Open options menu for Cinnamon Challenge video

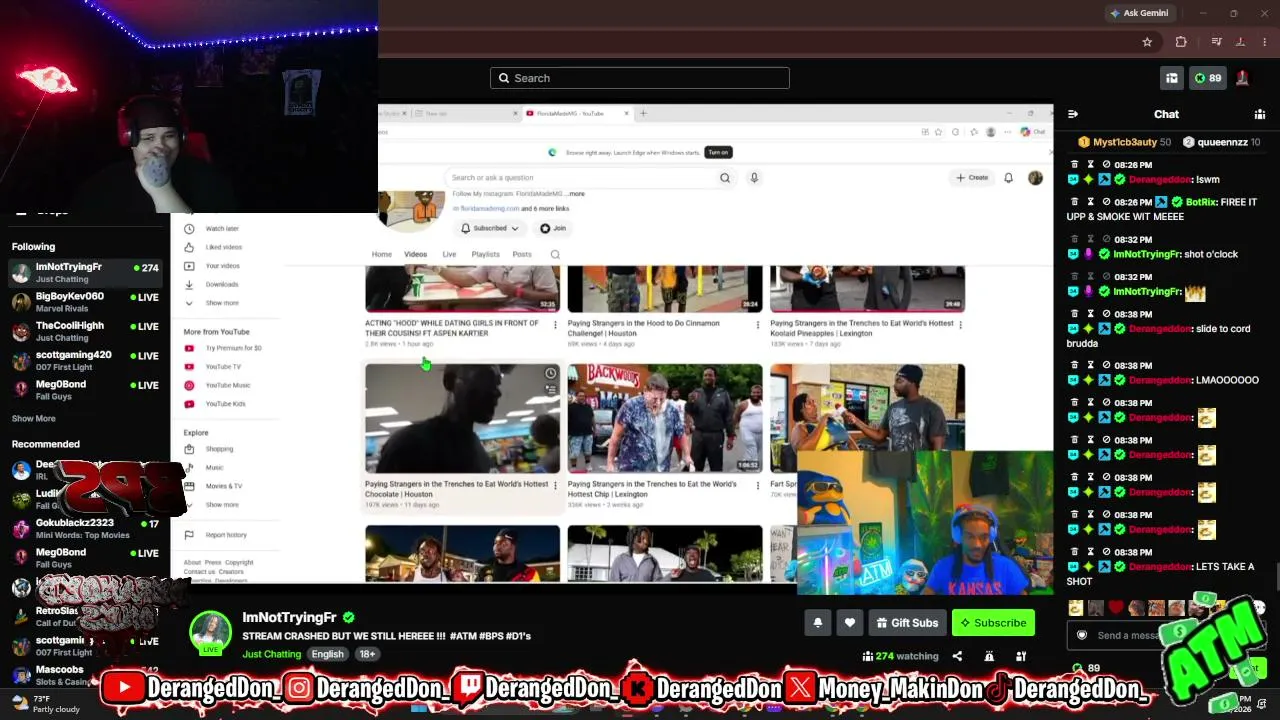757,325
